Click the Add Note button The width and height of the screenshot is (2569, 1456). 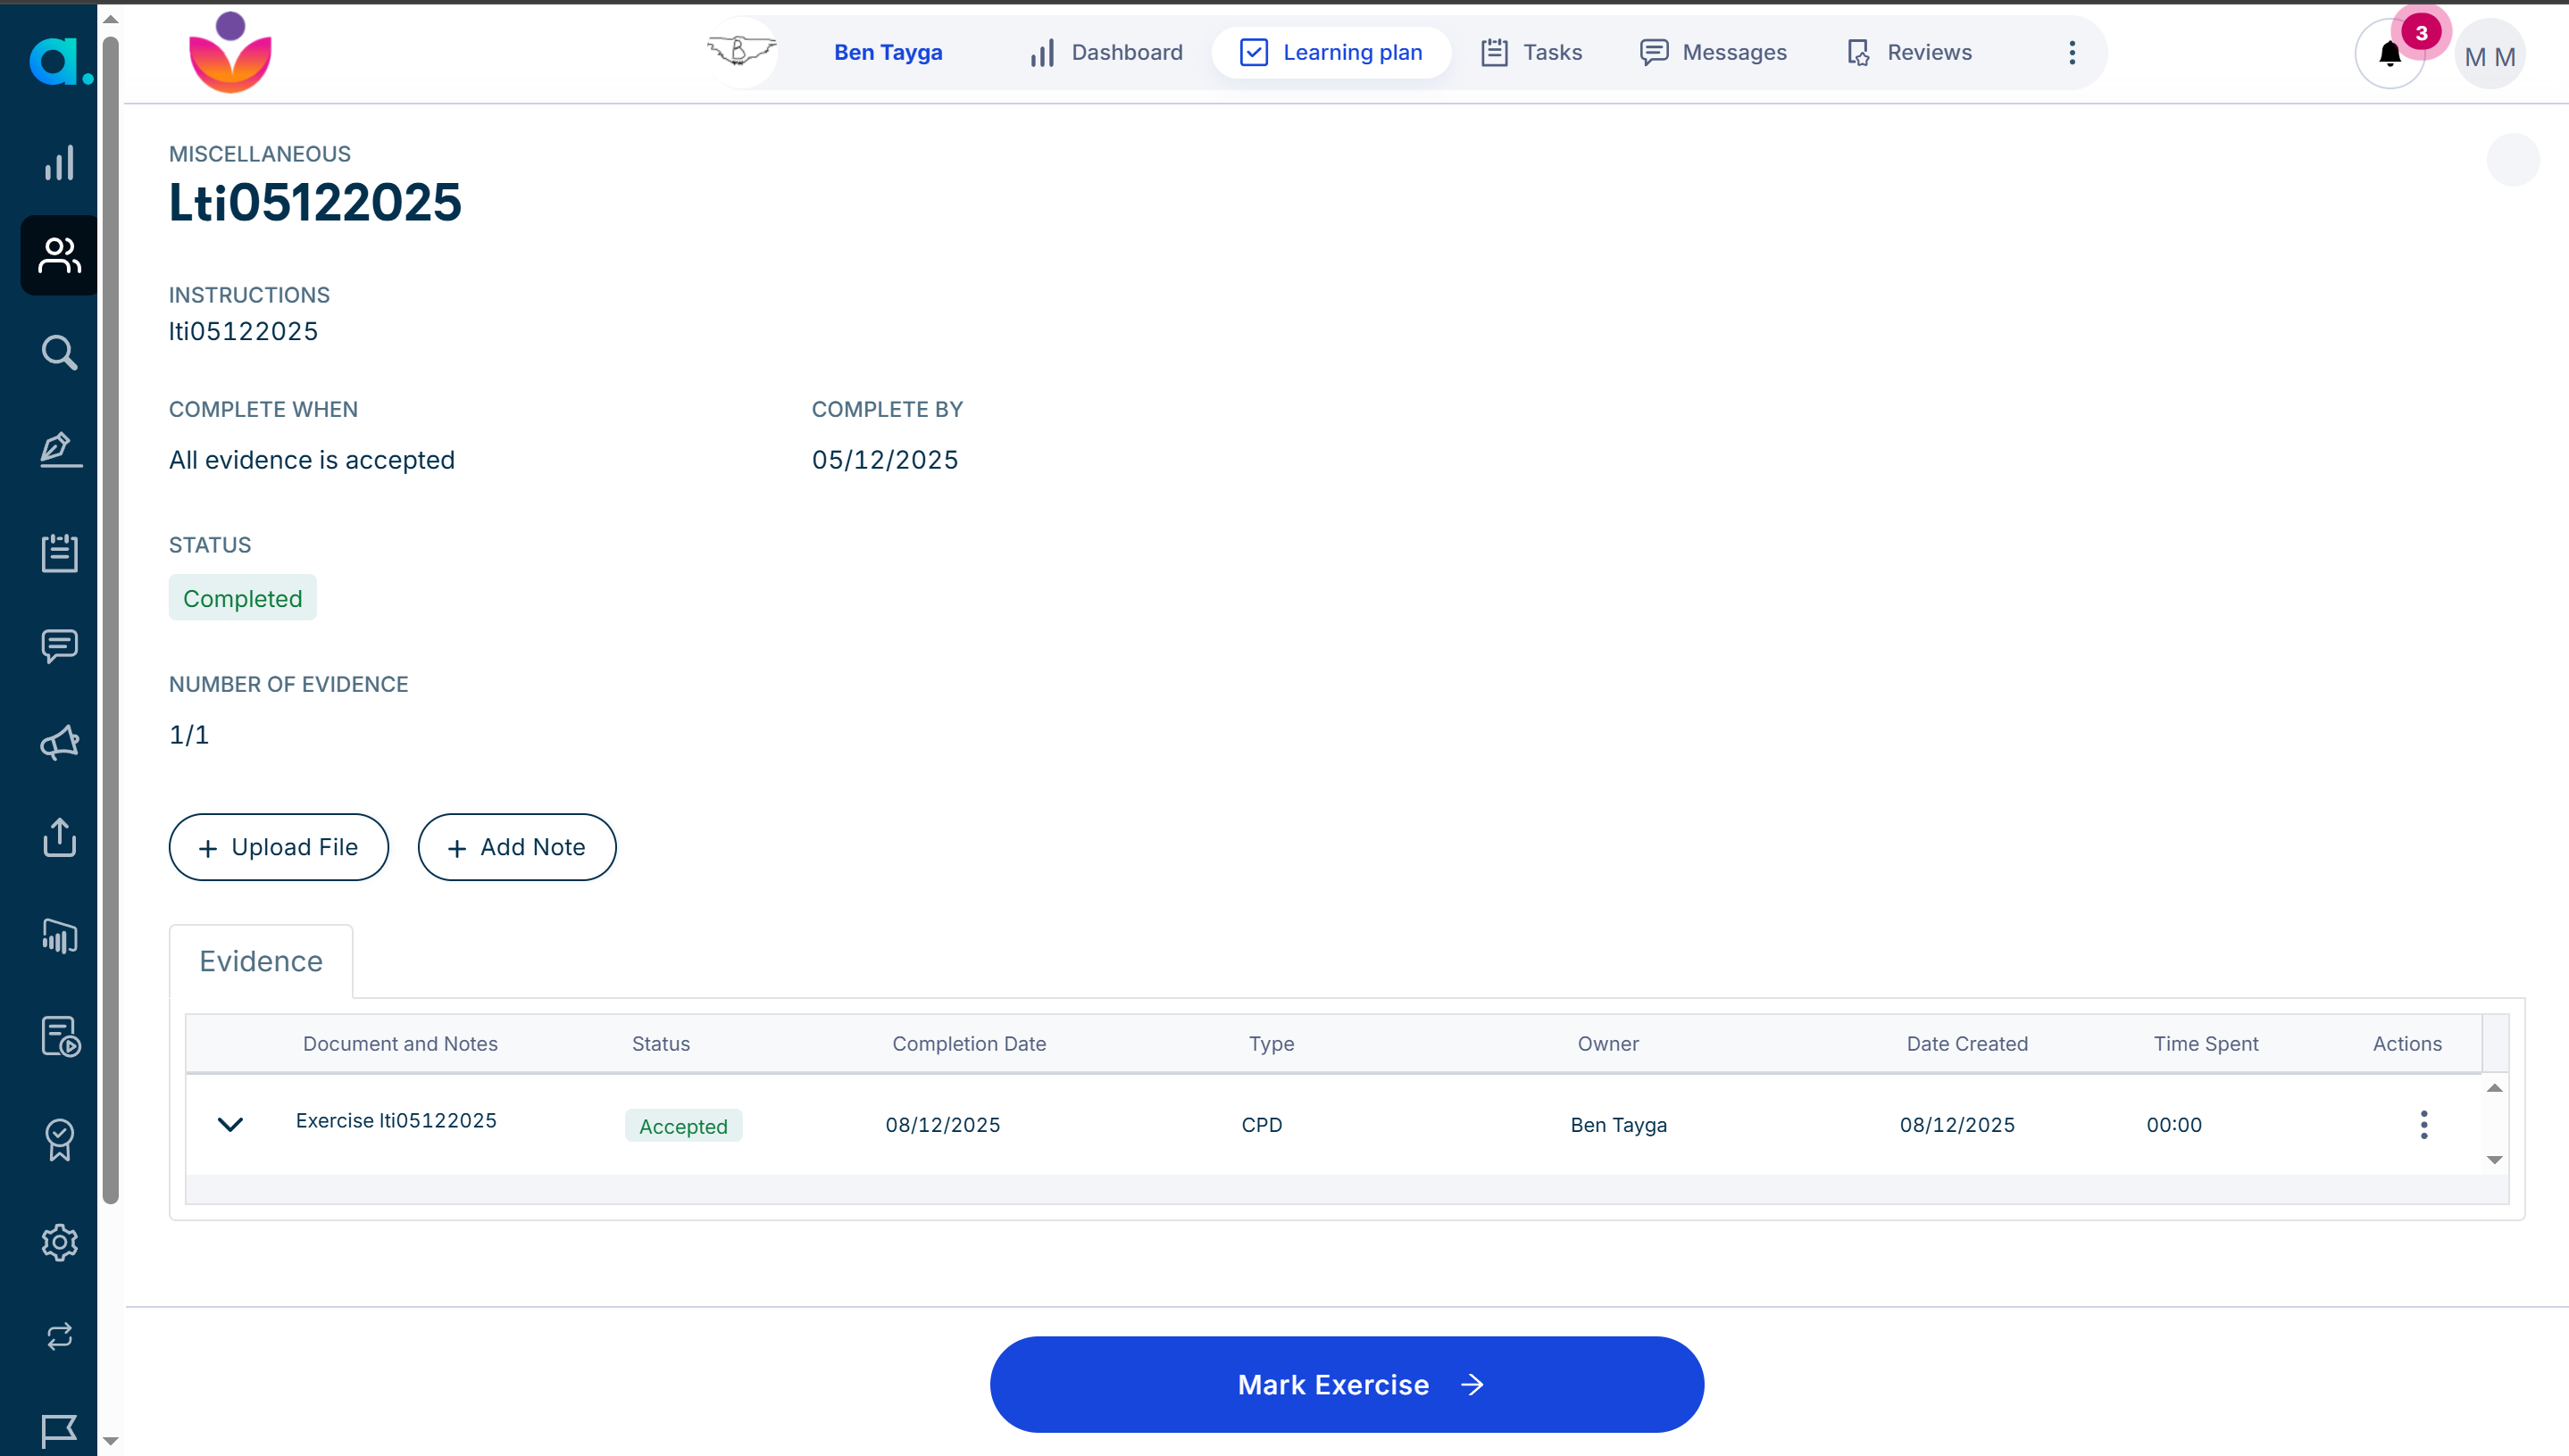point(516,847)
